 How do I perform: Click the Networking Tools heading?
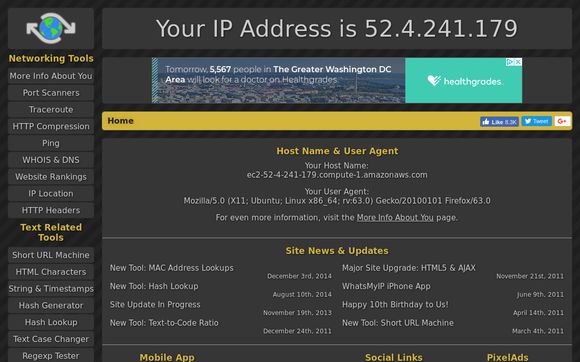(x=51, y=58)
